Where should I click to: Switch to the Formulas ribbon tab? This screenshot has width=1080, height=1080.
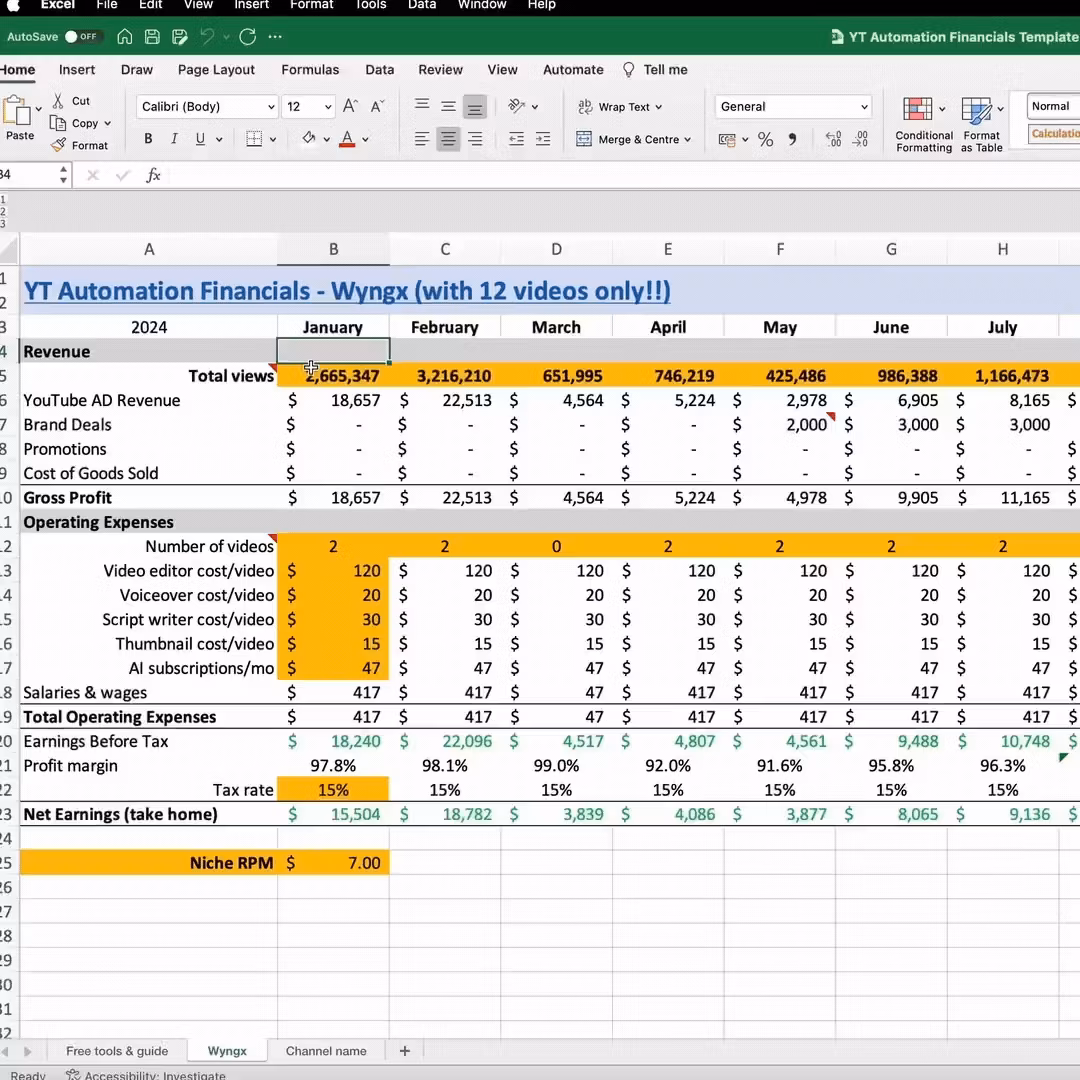click(x=310, y=70)
